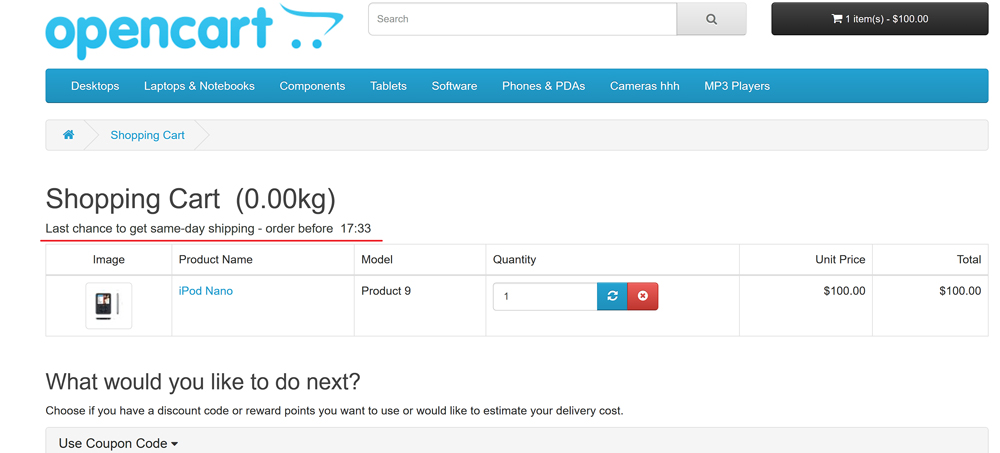
Task: Open the Components menu
Action: tap(312, 86)
